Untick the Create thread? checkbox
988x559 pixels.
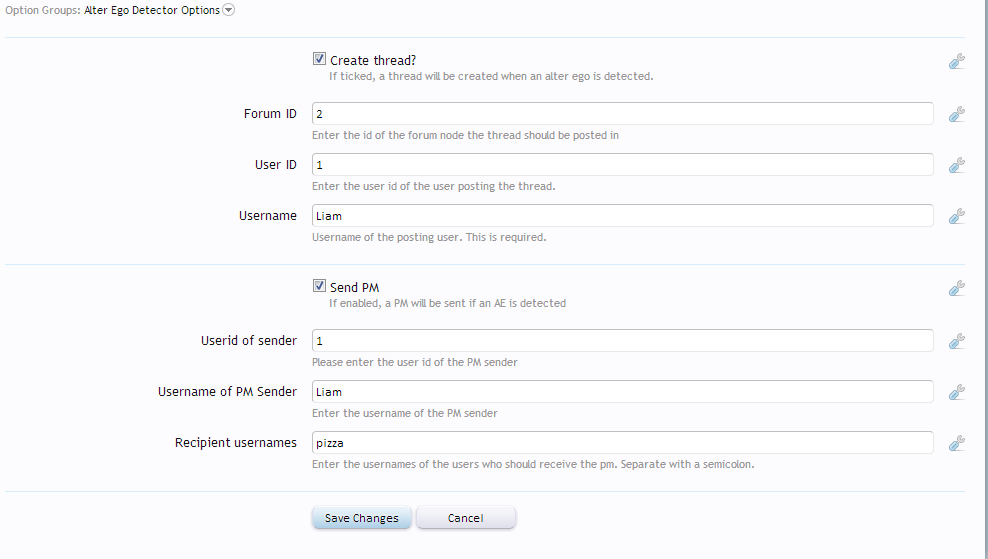320,60
